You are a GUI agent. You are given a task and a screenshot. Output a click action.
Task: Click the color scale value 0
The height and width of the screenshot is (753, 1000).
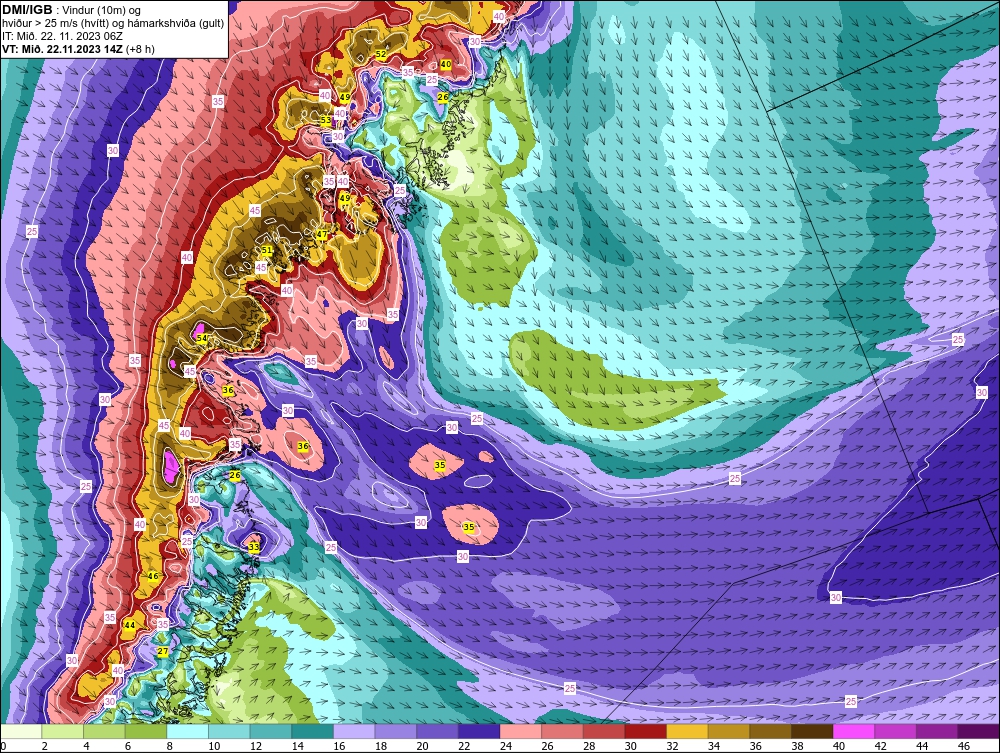tap(3, 746)
